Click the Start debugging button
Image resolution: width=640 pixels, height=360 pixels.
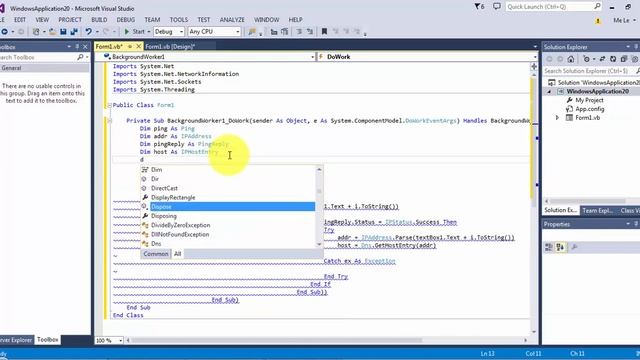134,31
